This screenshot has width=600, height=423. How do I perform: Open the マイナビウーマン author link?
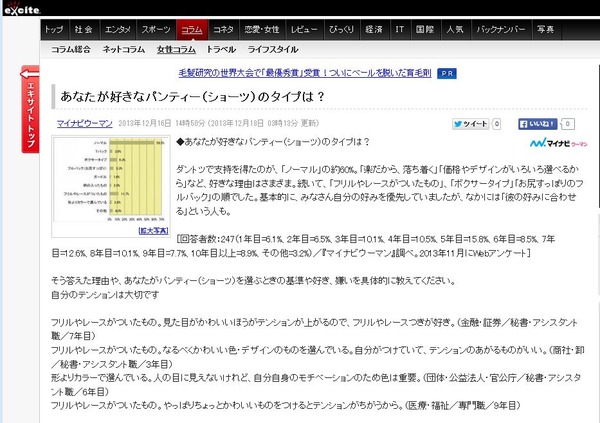(x=85, y=123)
